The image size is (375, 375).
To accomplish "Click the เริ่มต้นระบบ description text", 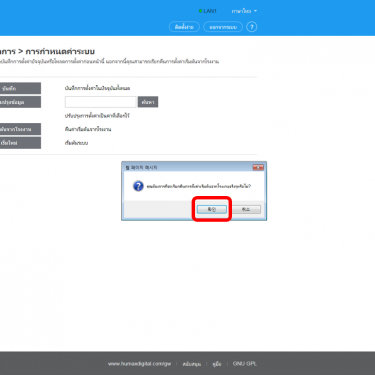I will (76, 143).
